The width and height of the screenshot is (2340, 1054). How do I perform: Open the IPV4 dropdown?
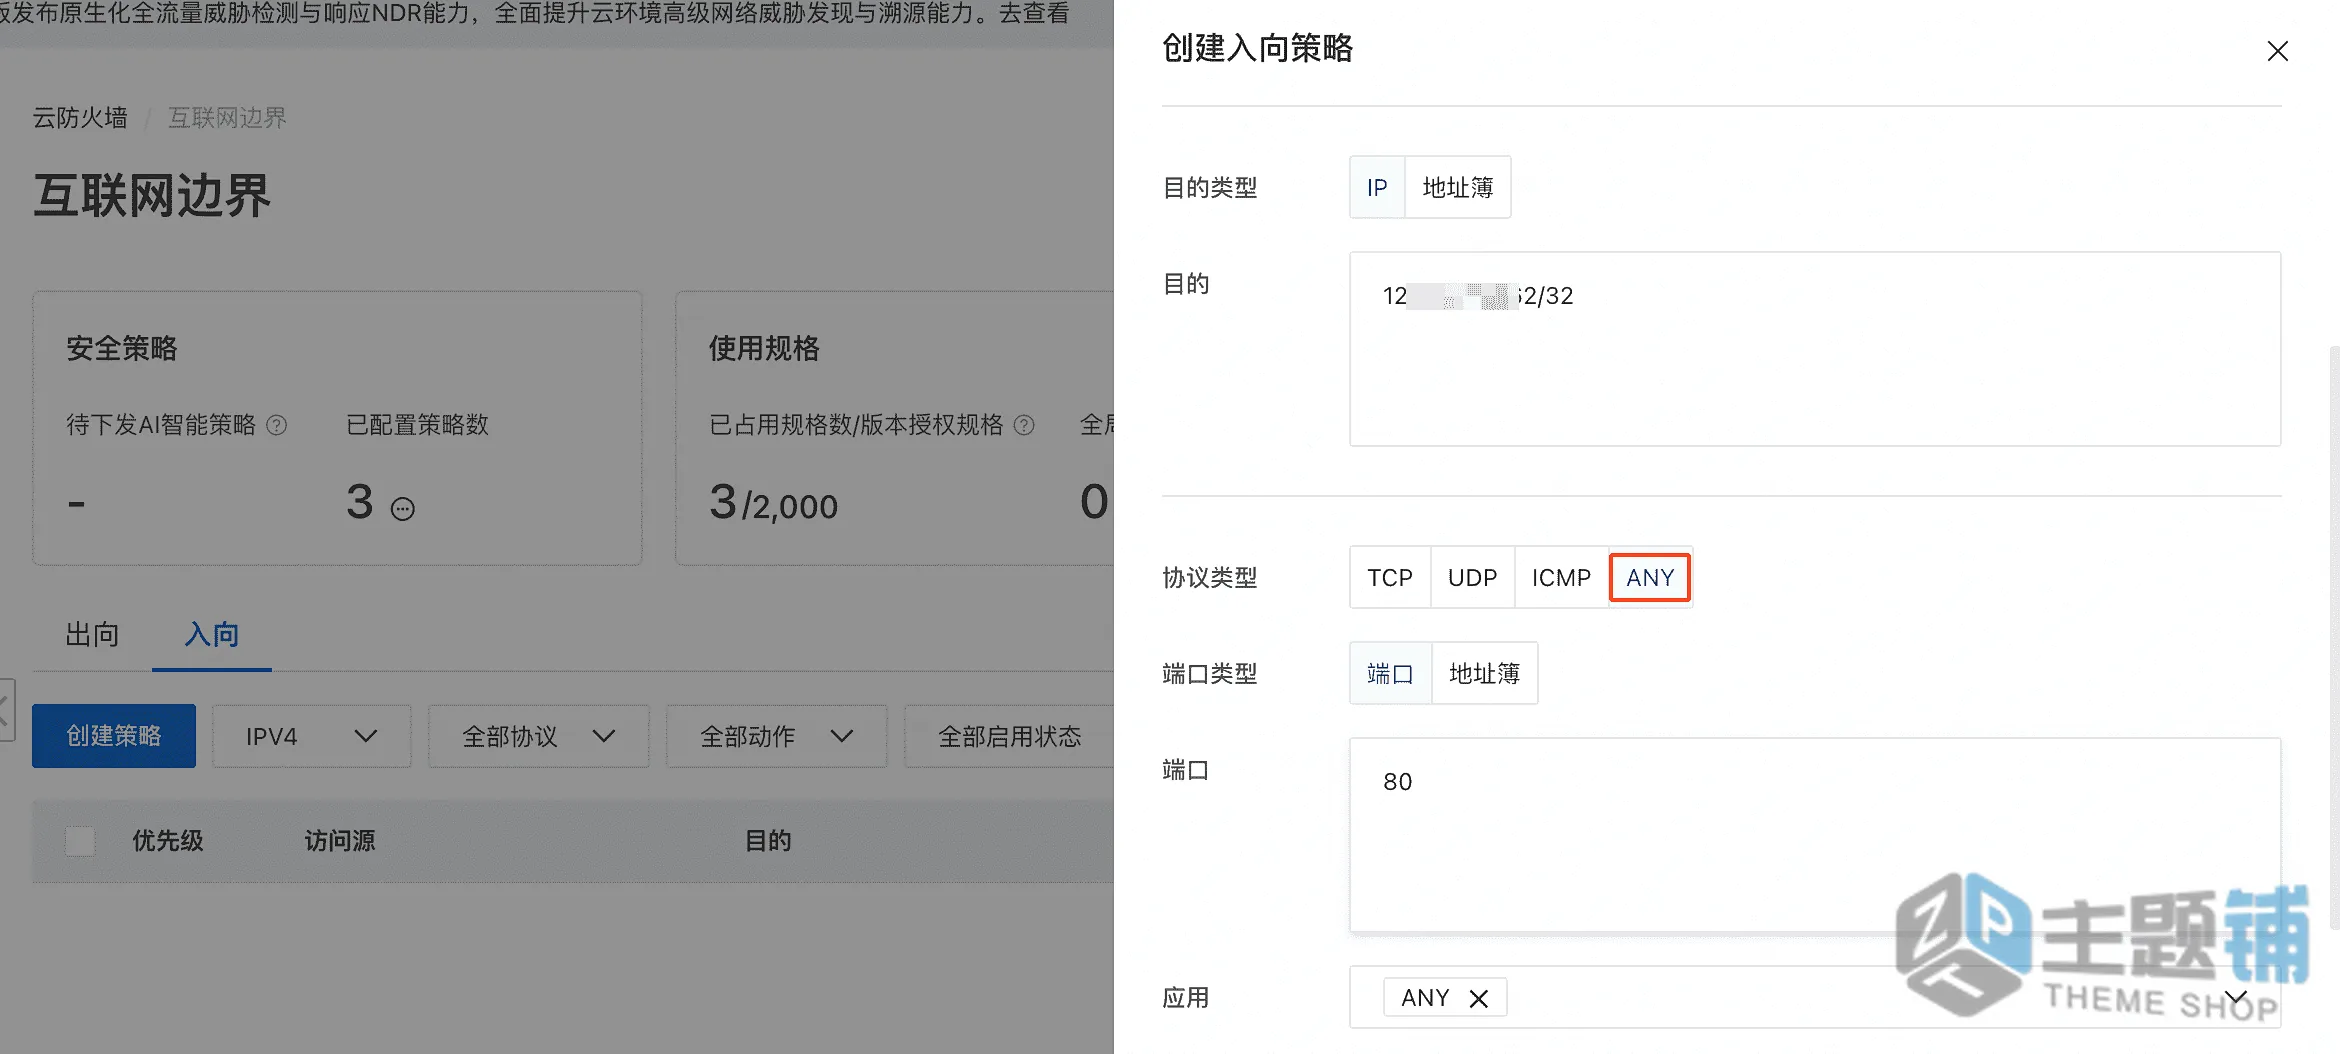(312, 736)
